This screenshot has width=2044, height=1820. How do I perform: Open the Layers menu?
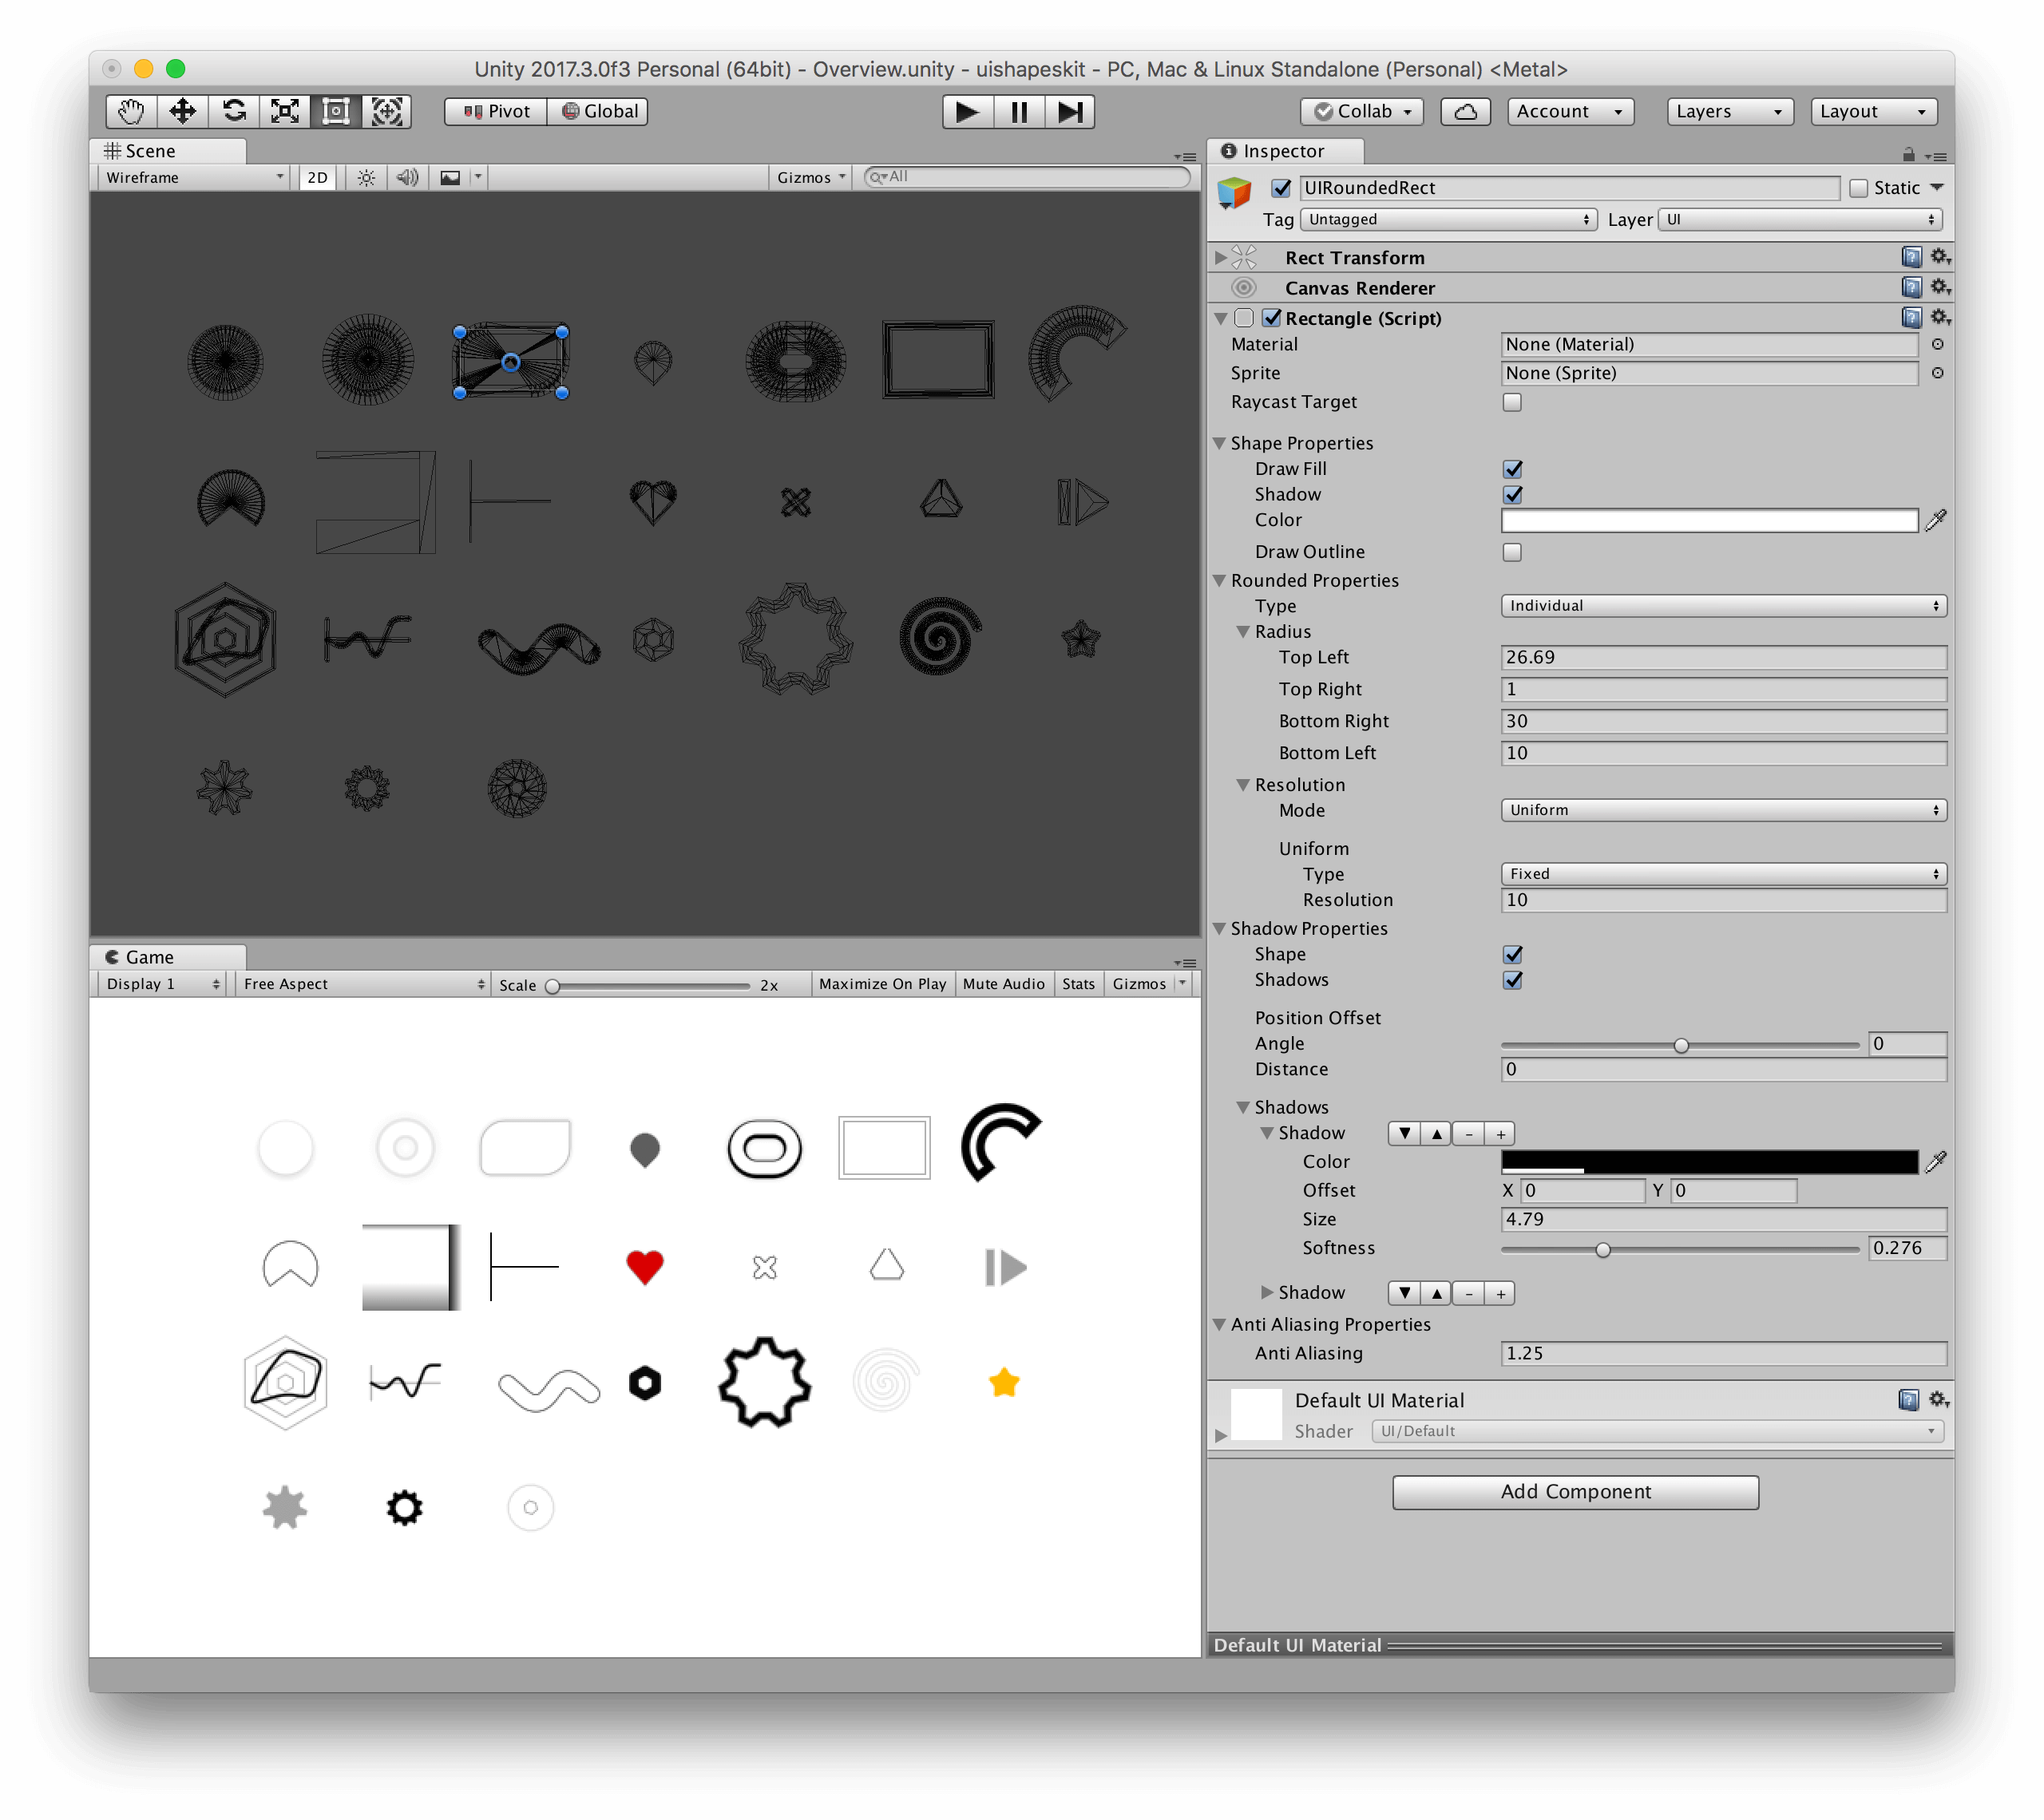(1729, 111)
